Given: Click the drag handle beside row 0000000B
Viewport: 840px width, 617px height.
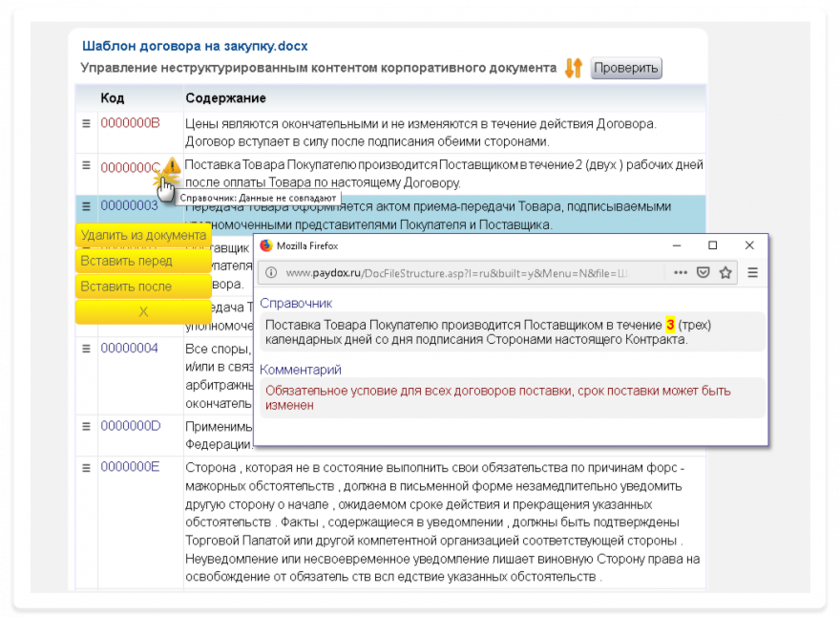Looking at the screenshot, I should tap(85, 121).
